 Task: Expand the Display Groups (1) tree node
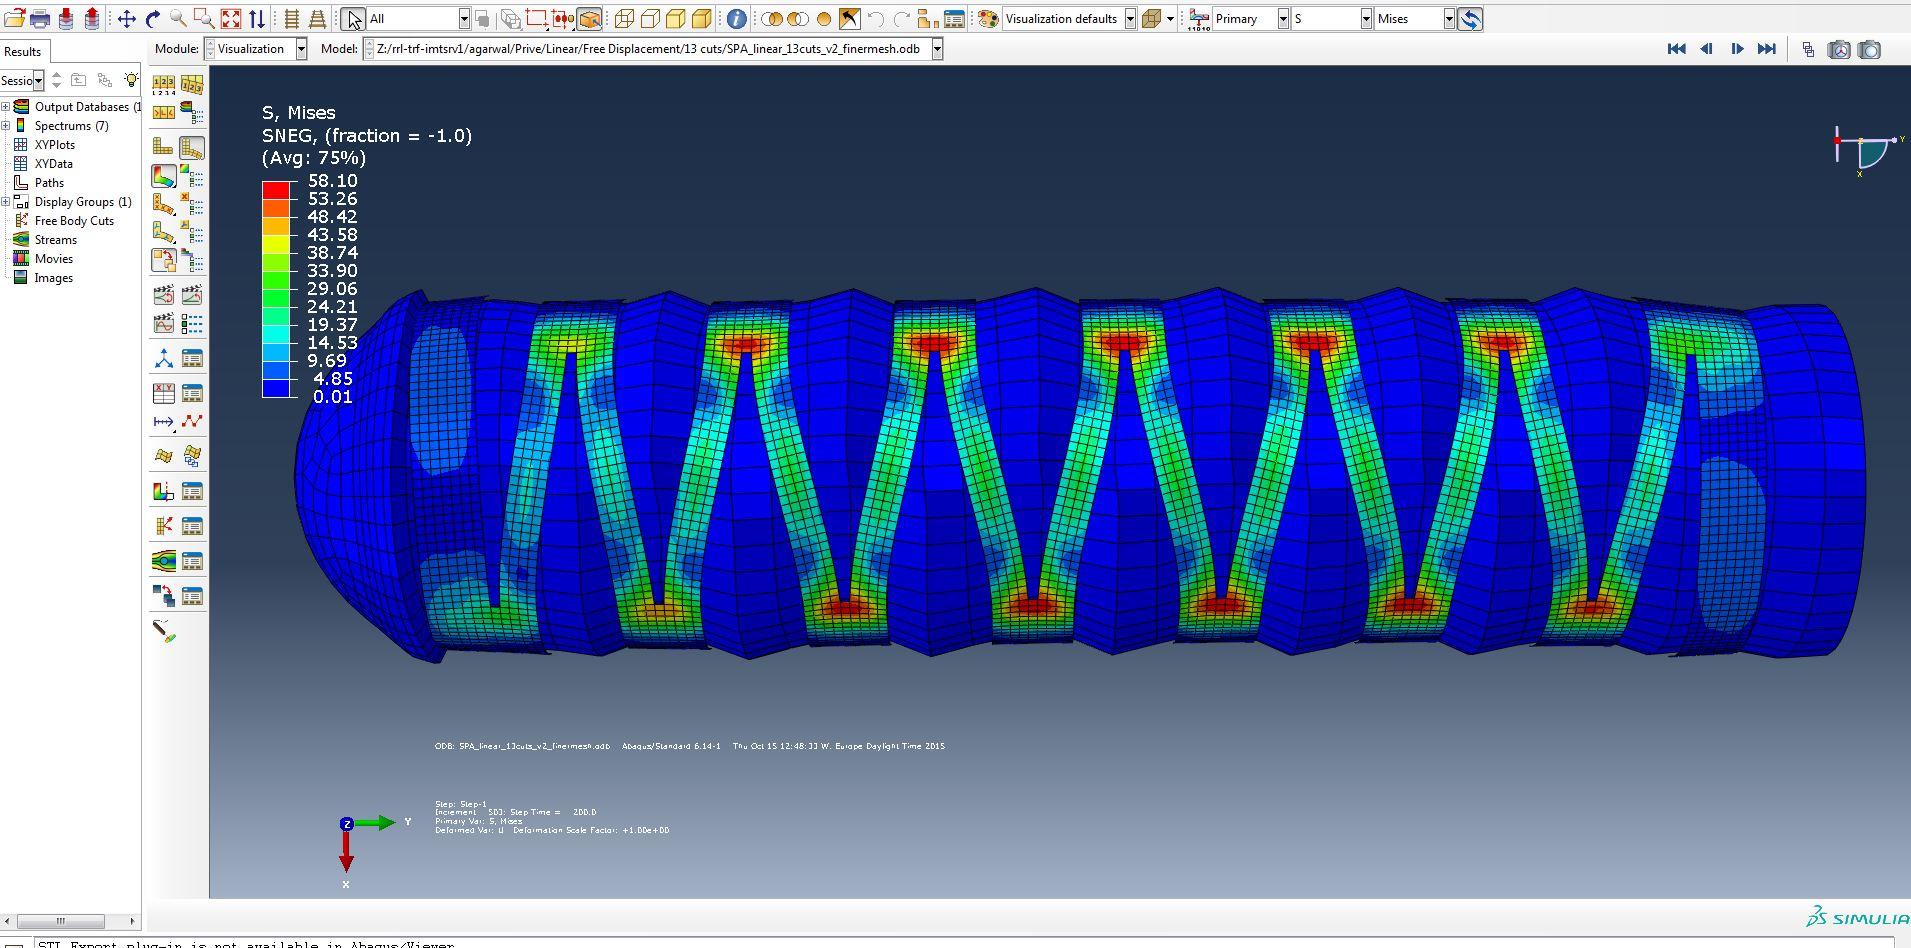pos(6,202)
